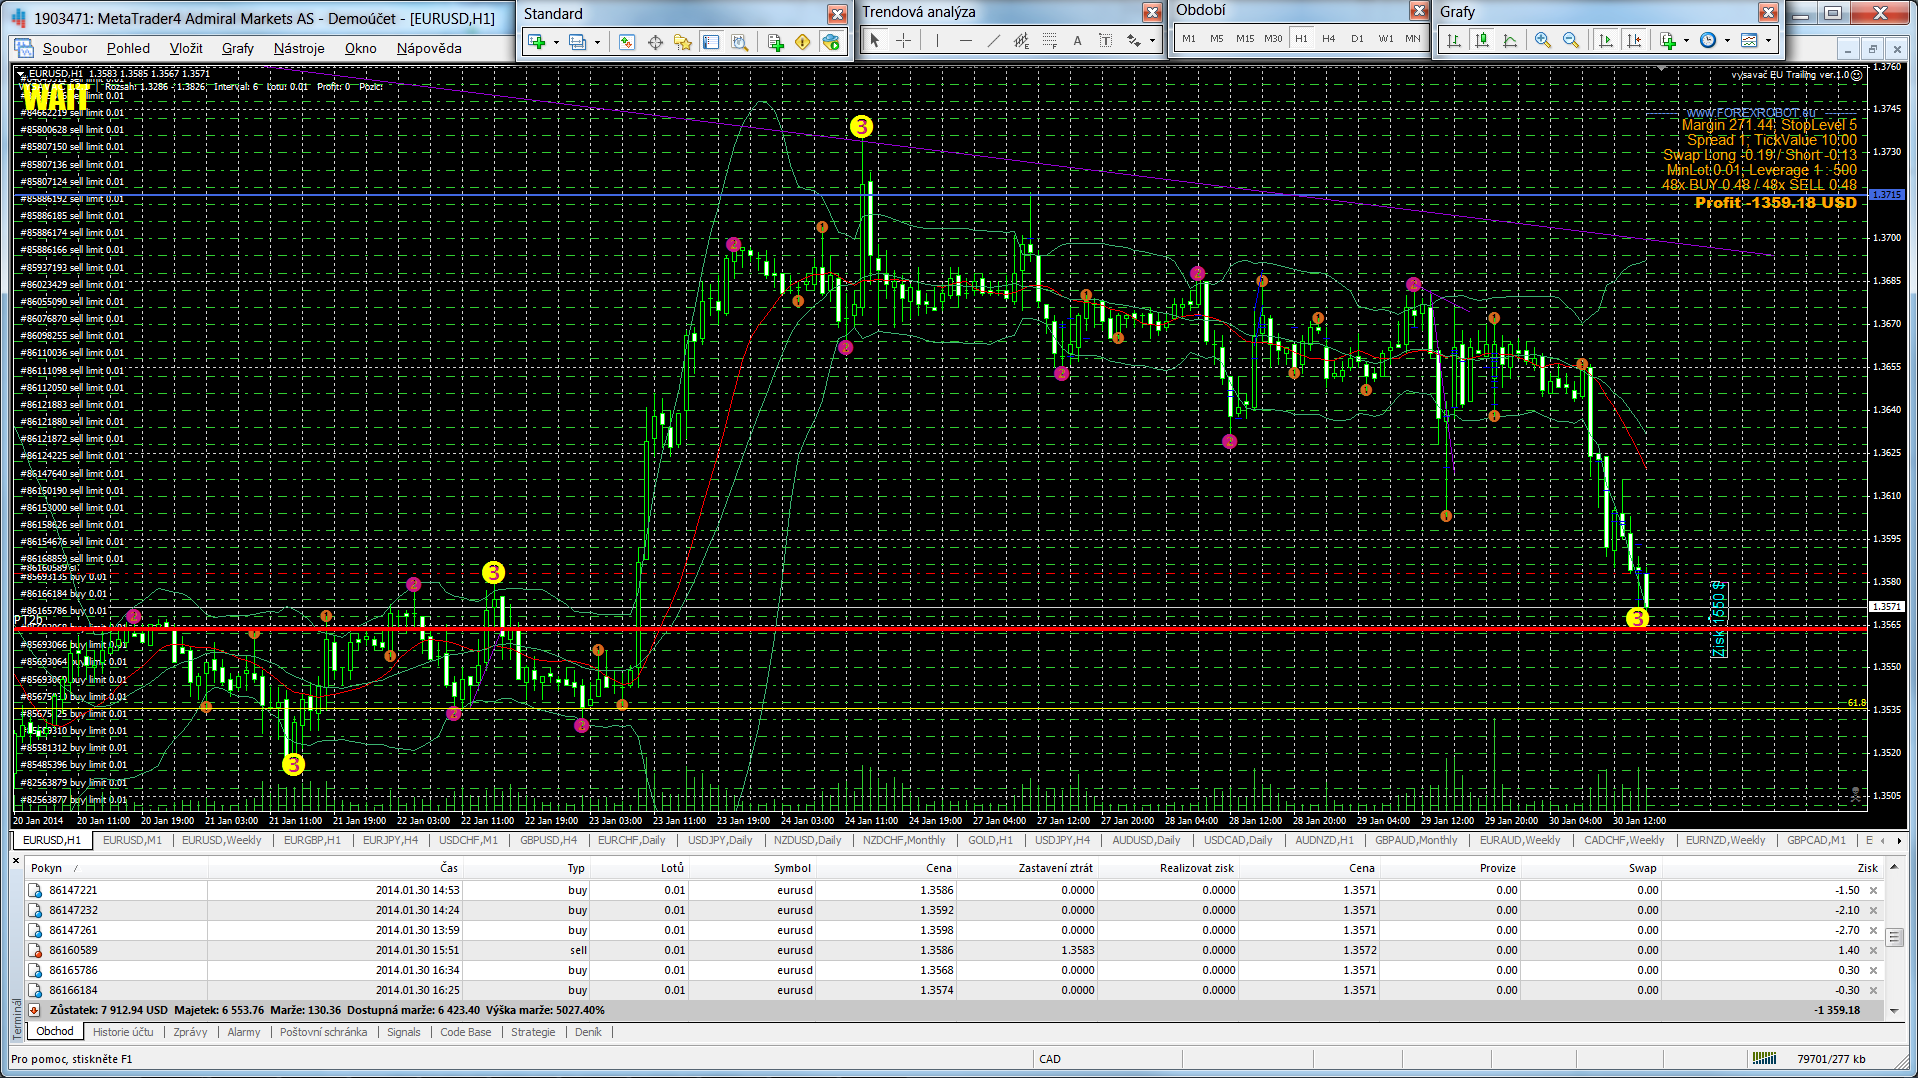Select the Crosshair tool
The image size is (1918, 1078).
[904, 40]
